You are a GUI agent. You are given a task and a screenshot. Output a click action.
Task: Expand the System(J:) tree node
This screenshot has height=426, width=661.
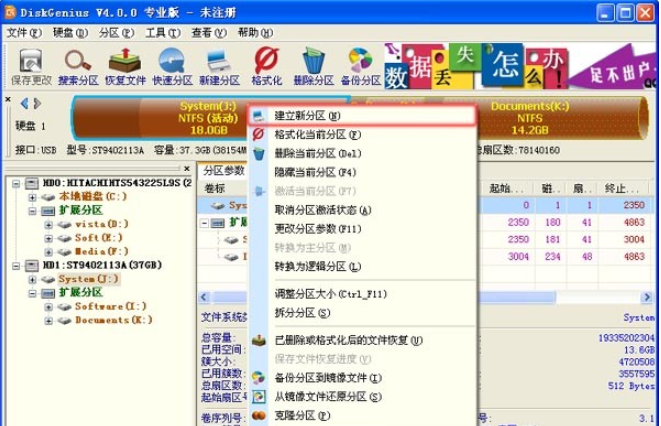pyautogui.click(x=32, y=279)
